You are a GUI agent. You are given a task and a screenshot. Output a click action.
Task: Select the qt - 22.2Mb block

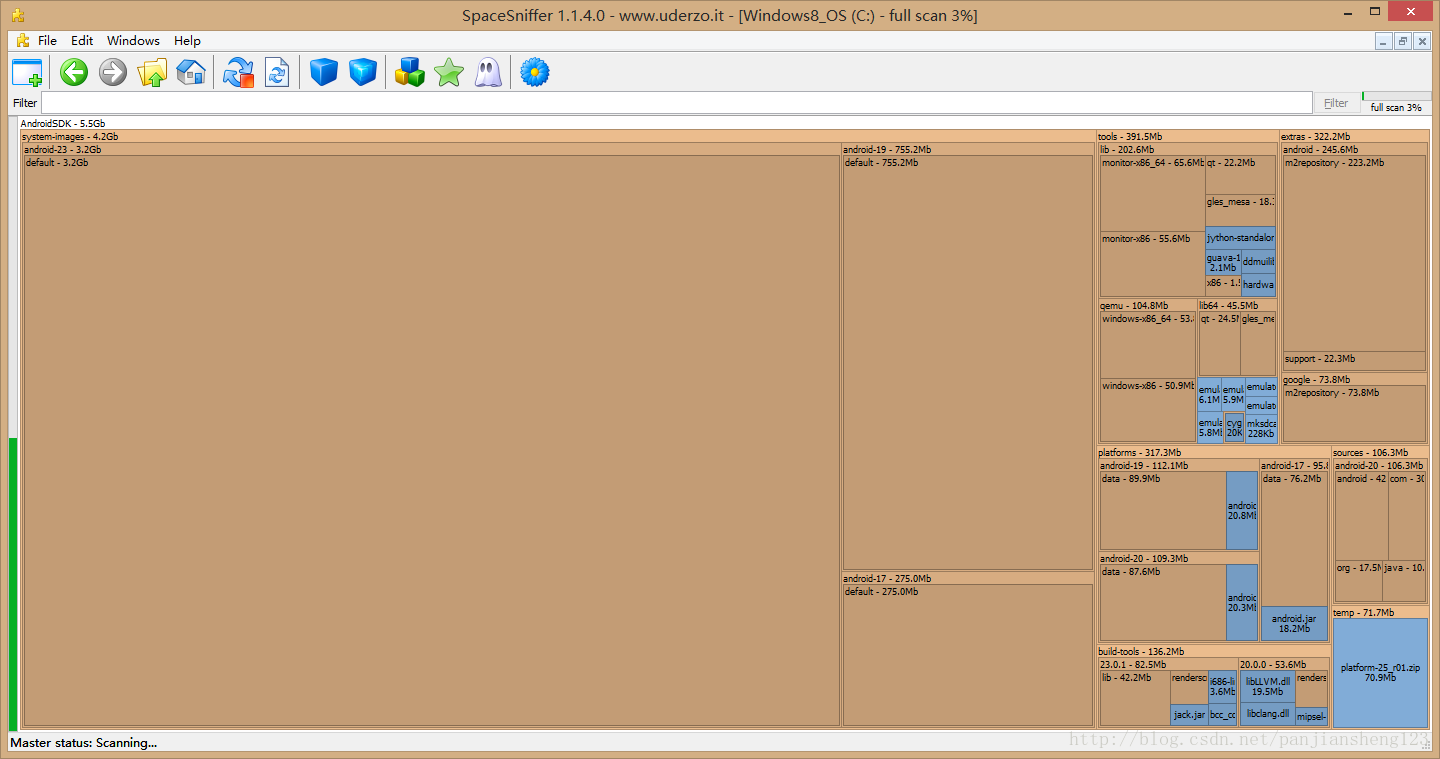pyautogui.click(x=1240, y=175)
